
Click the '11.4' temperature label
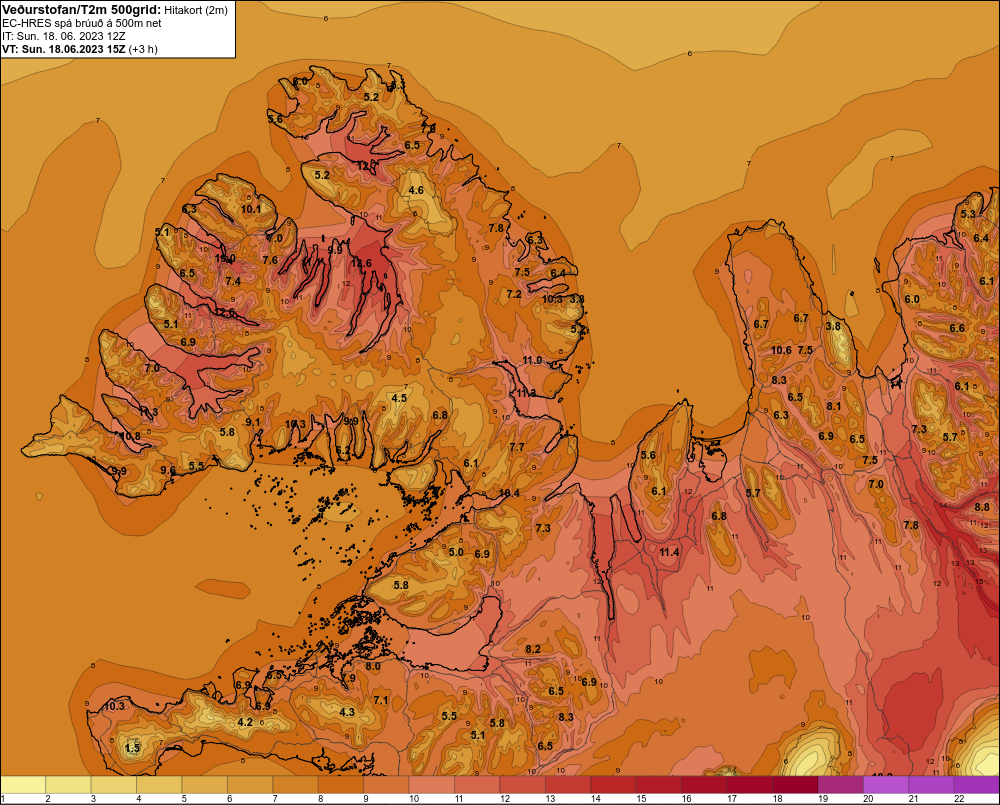pyautogui.click(x=669, y=552)
